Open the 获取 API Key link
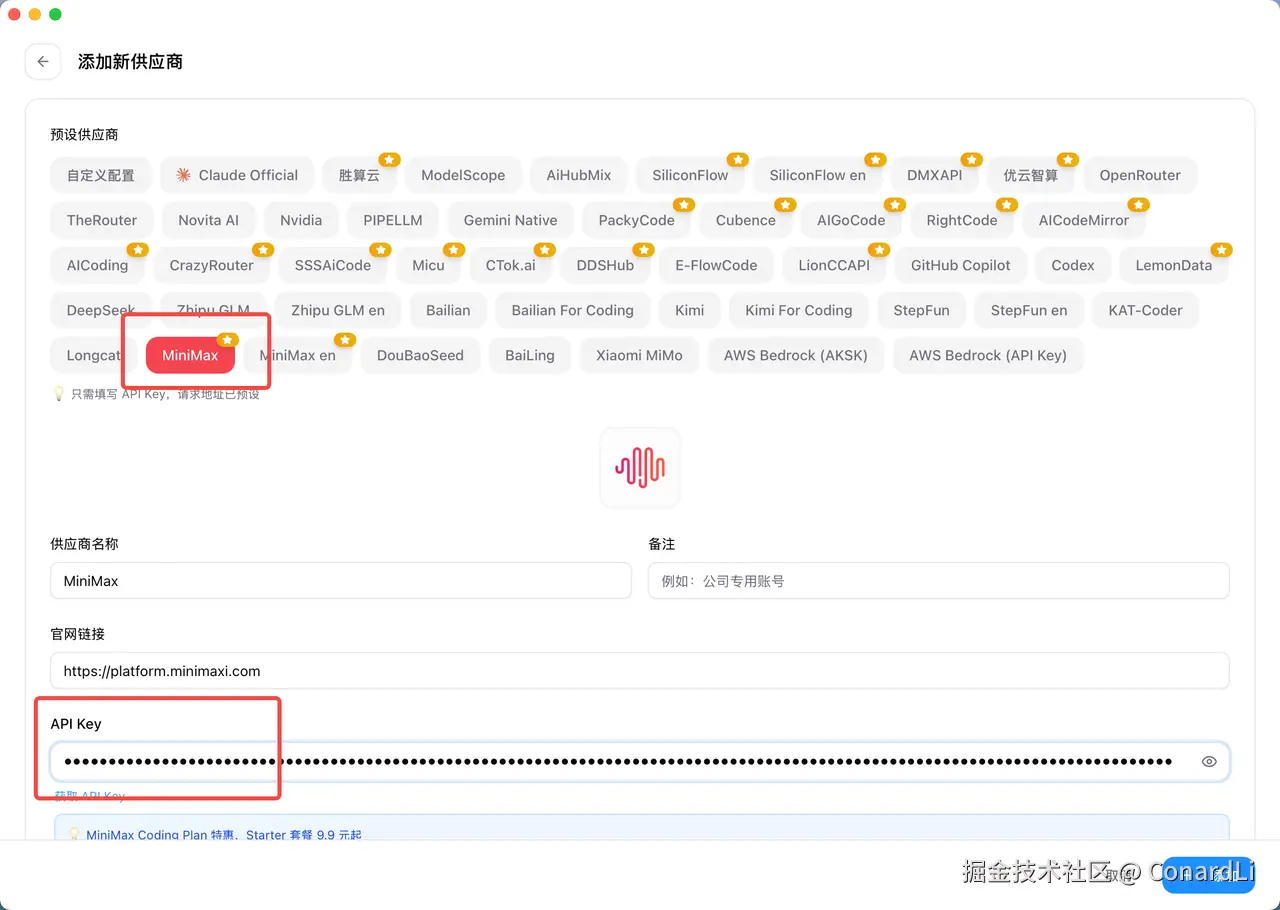 (90, 796)
